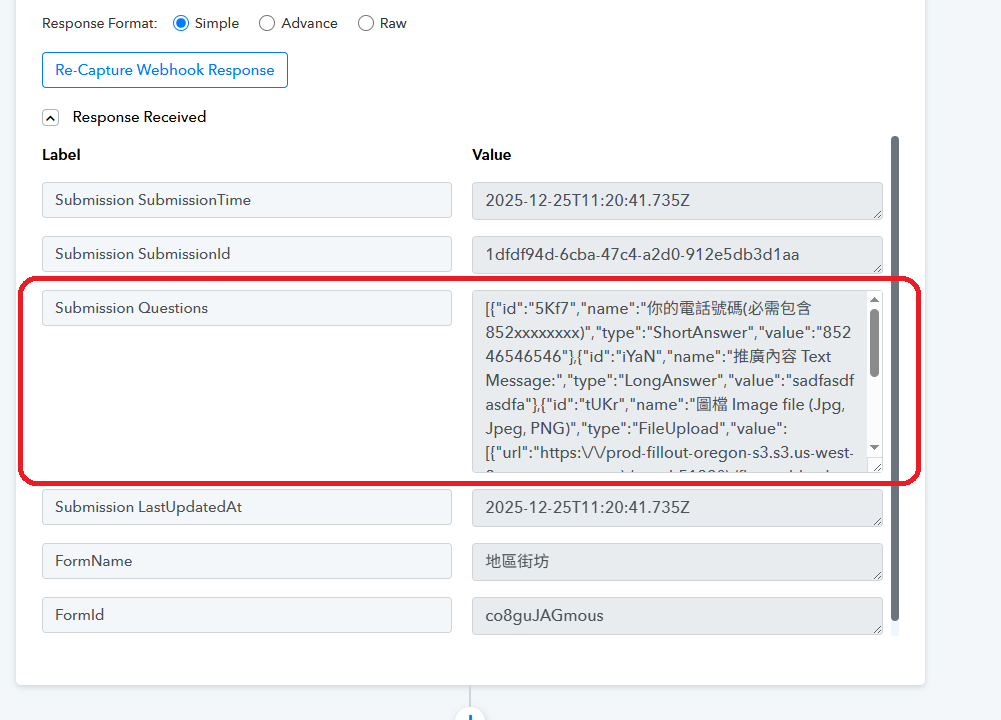This screenshot has height=720, width=1001.
Task: Click the Submission SubmissionId label field
Action: [x=247, y=254]
